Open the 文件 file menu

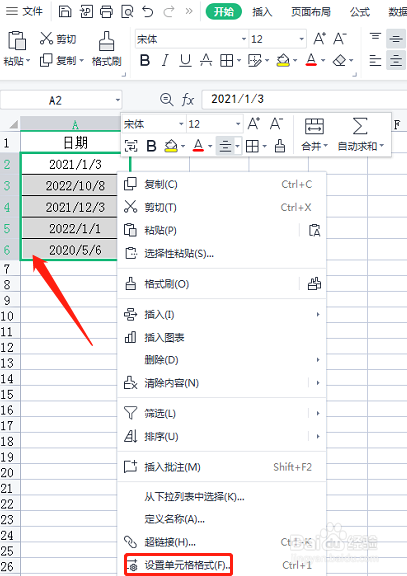pyautogui.click(x=25, y=11)
